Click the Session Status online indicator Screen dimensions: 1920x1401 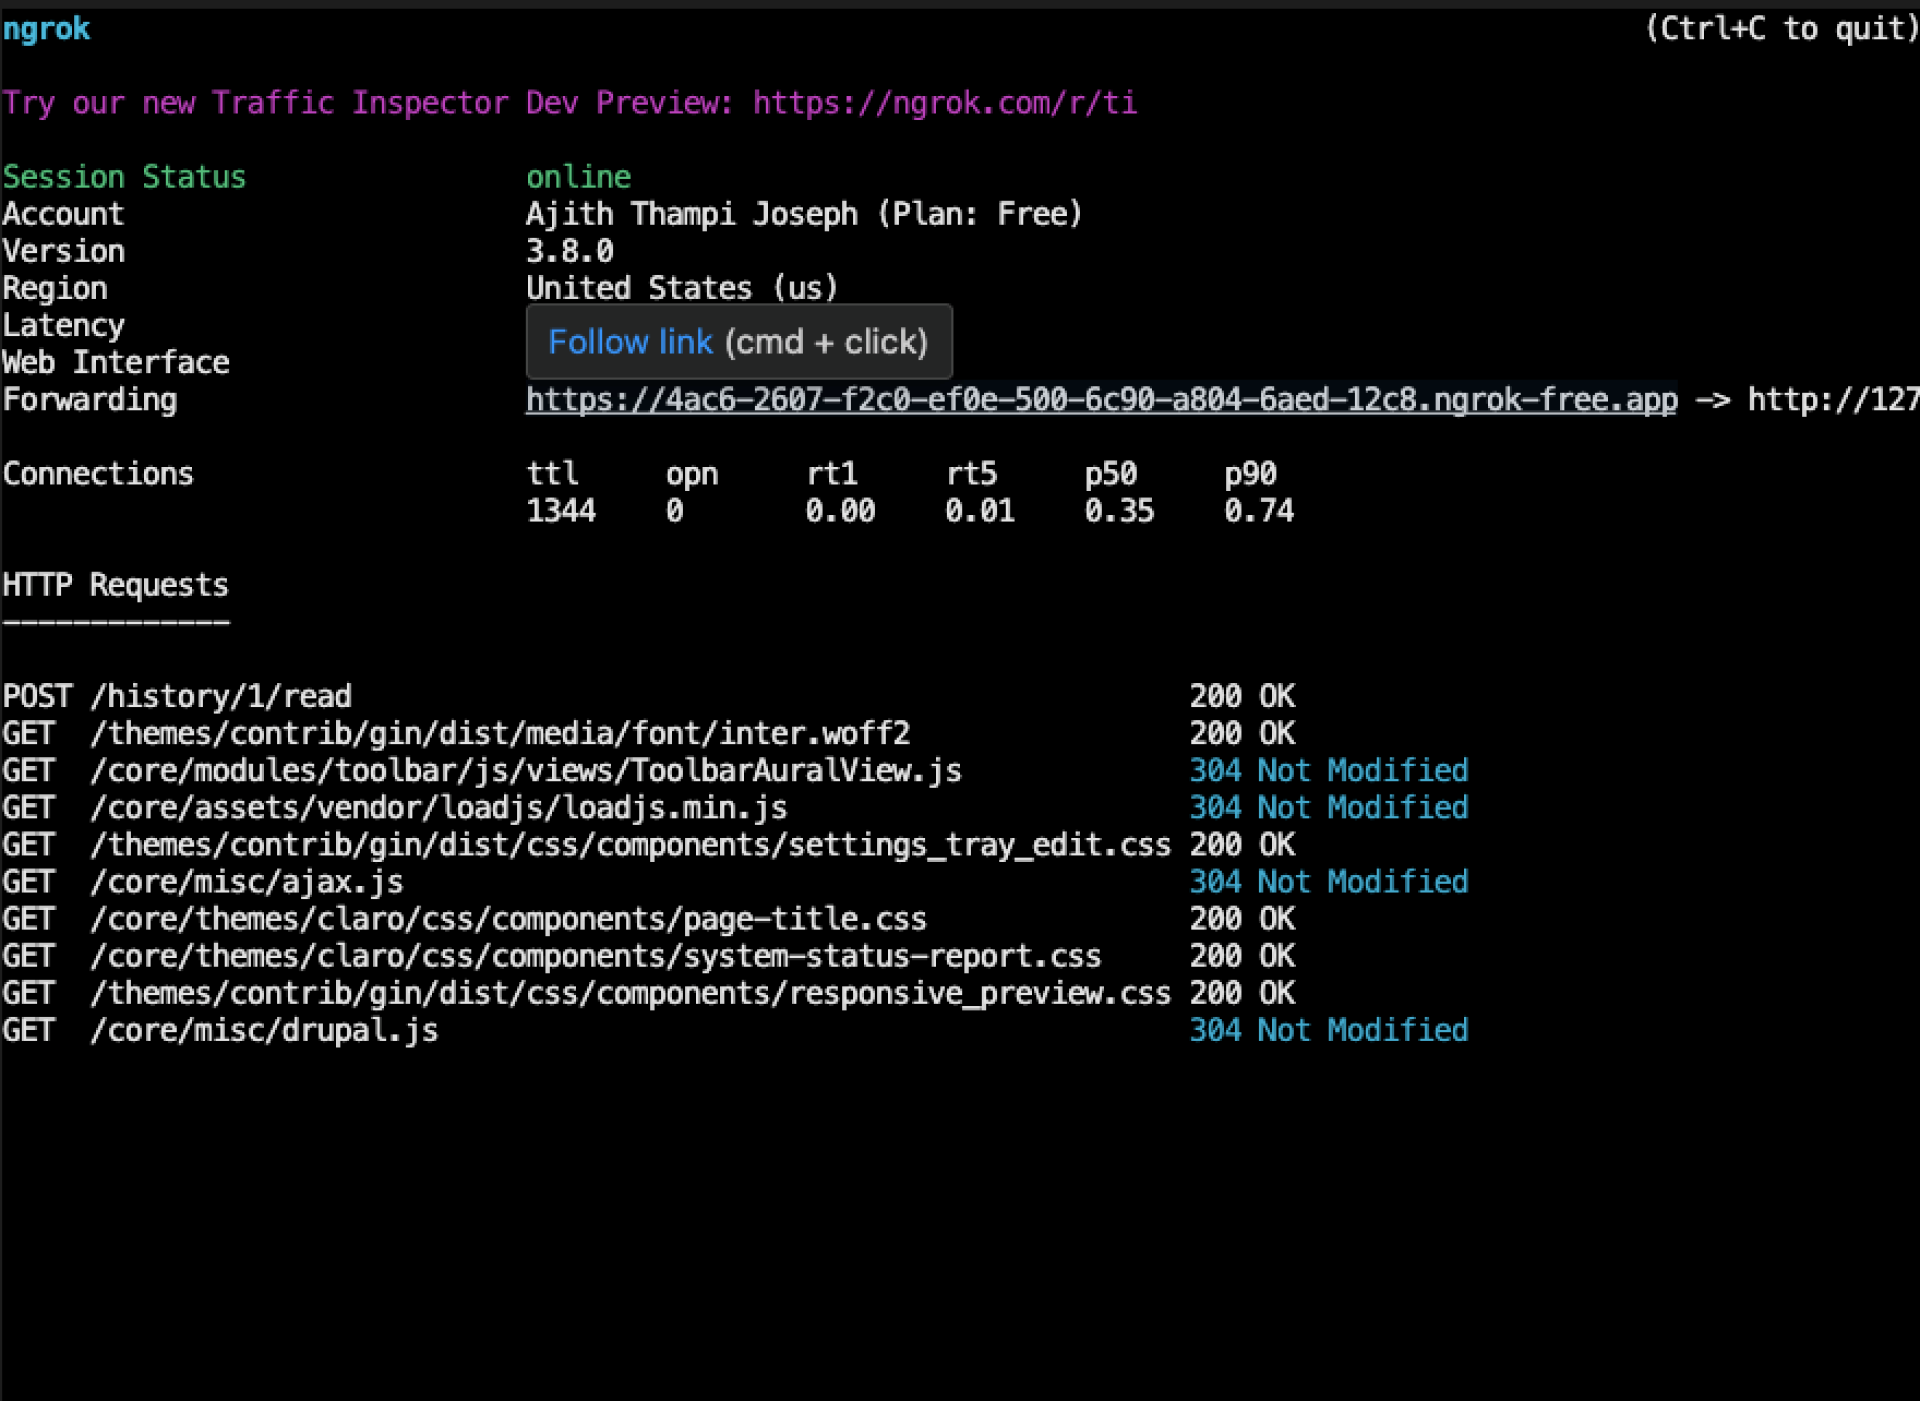tap(578, 176)
